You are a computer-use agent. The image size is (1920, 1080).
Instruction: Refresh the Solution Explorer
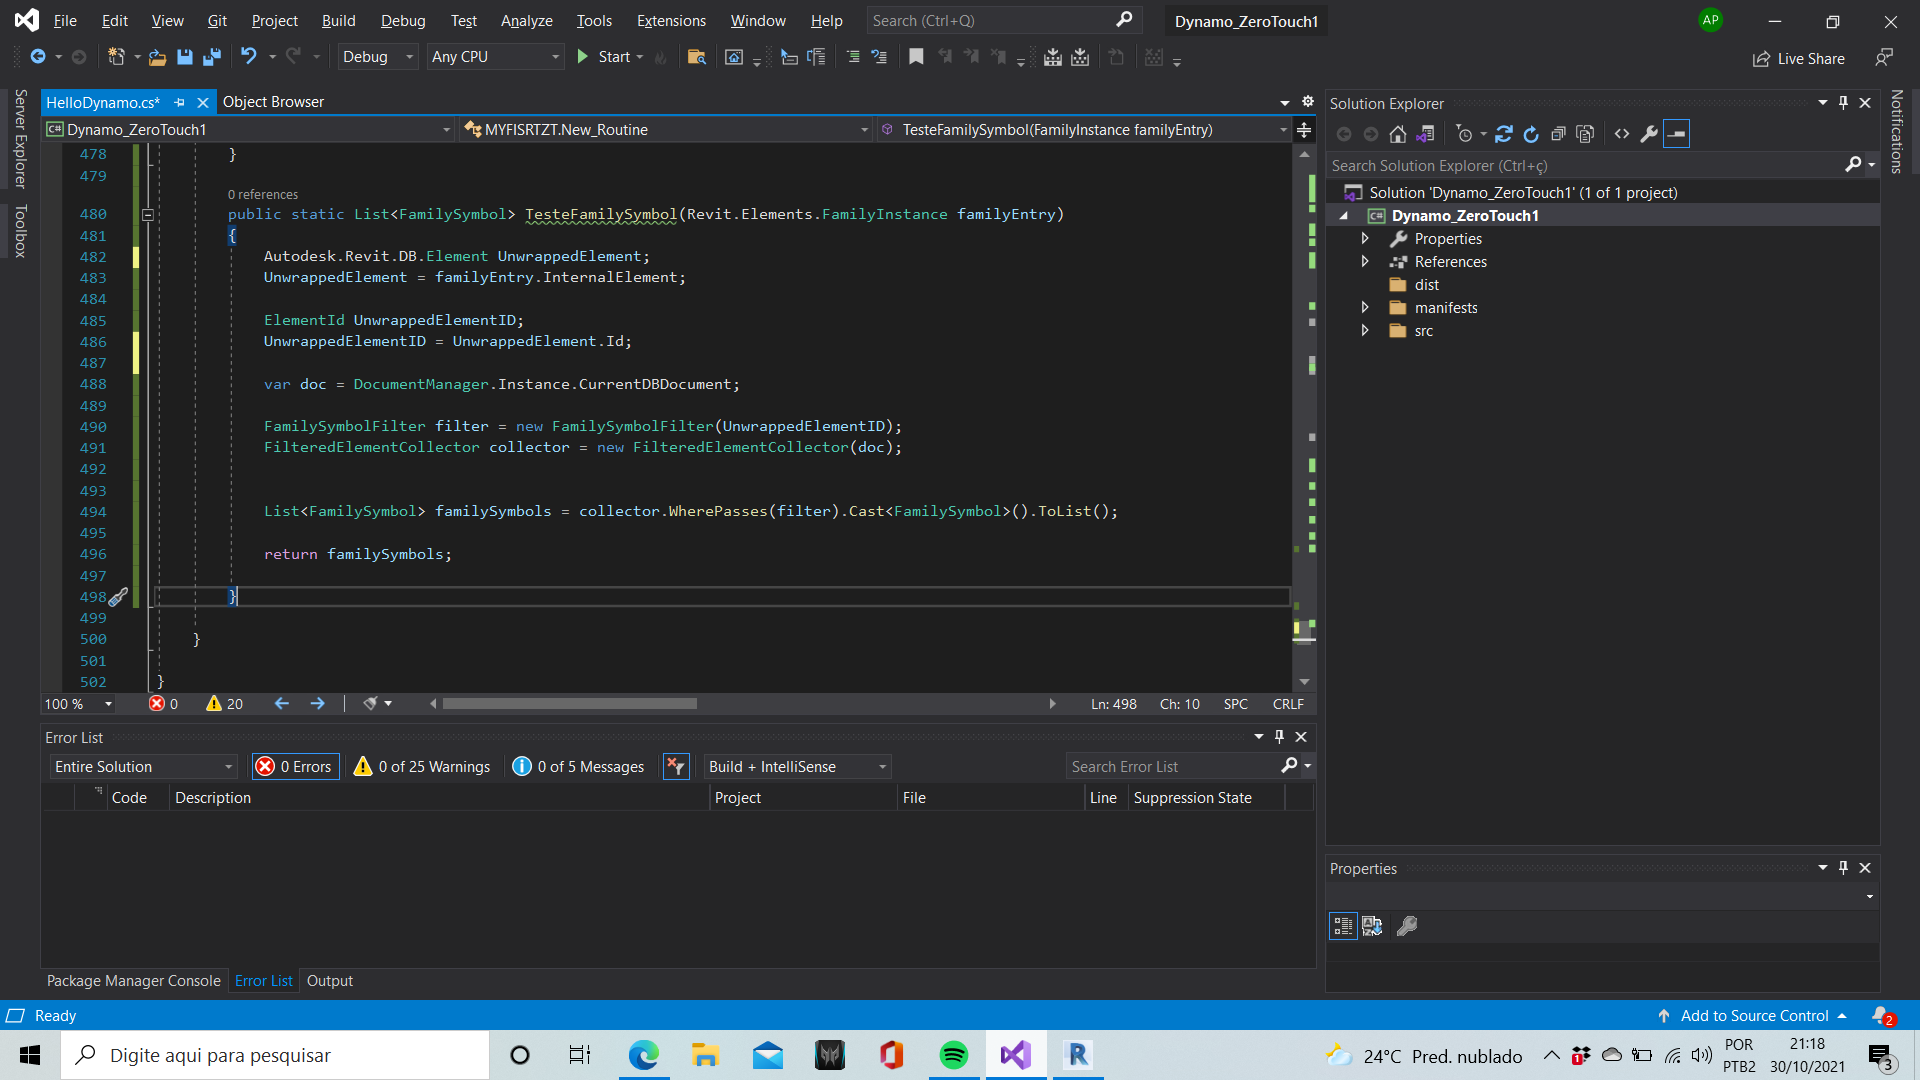(x=1531, y=133)
